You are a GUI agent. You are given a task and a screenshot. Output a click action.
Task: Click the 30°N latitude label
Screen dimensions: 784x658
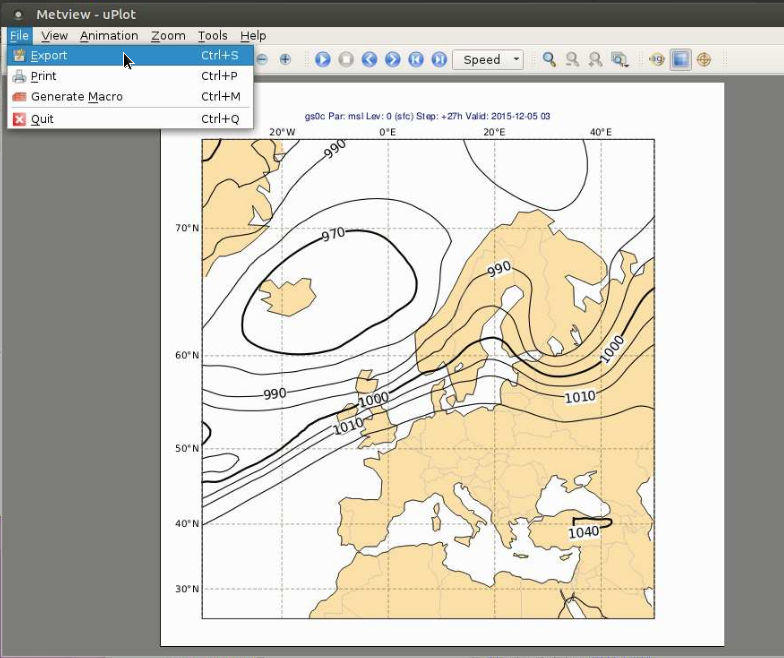click(x=187, y=588)
